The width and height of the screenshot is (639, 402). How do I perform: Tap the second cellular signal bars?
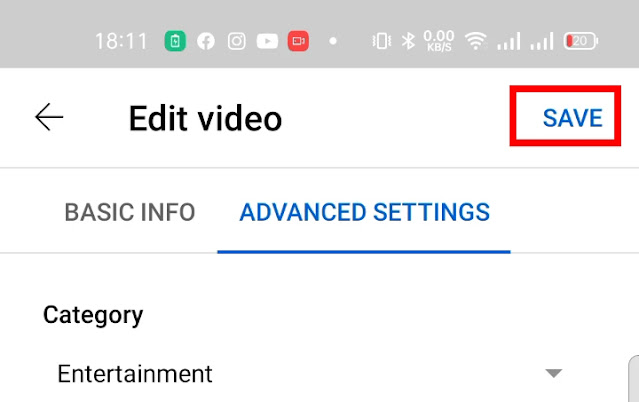click(542, 41)
